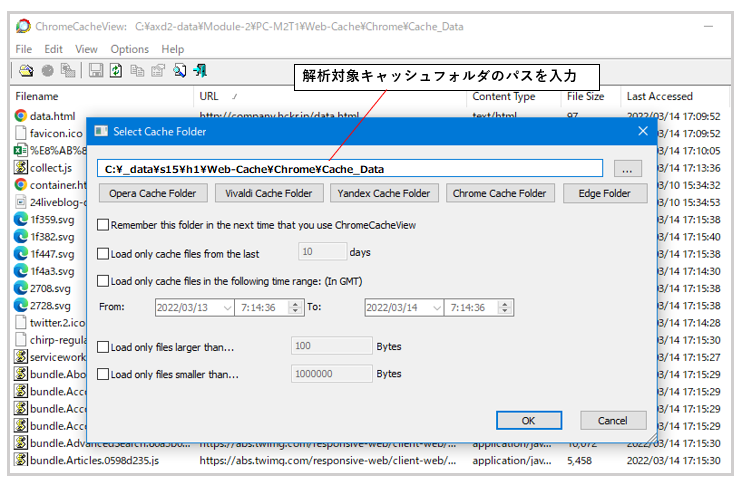Dismiss the dialog with Cancel
This screenshot has width=738, height=489.
pos(613,420)
